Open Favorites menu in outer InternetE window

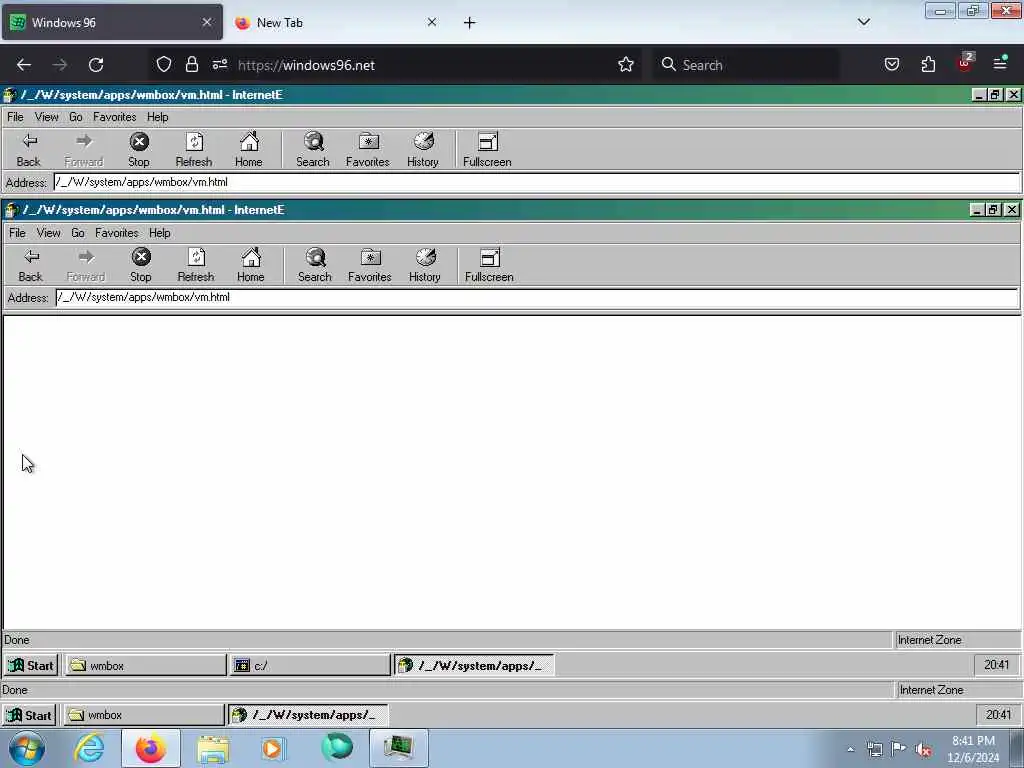click(x=114, y=117)
